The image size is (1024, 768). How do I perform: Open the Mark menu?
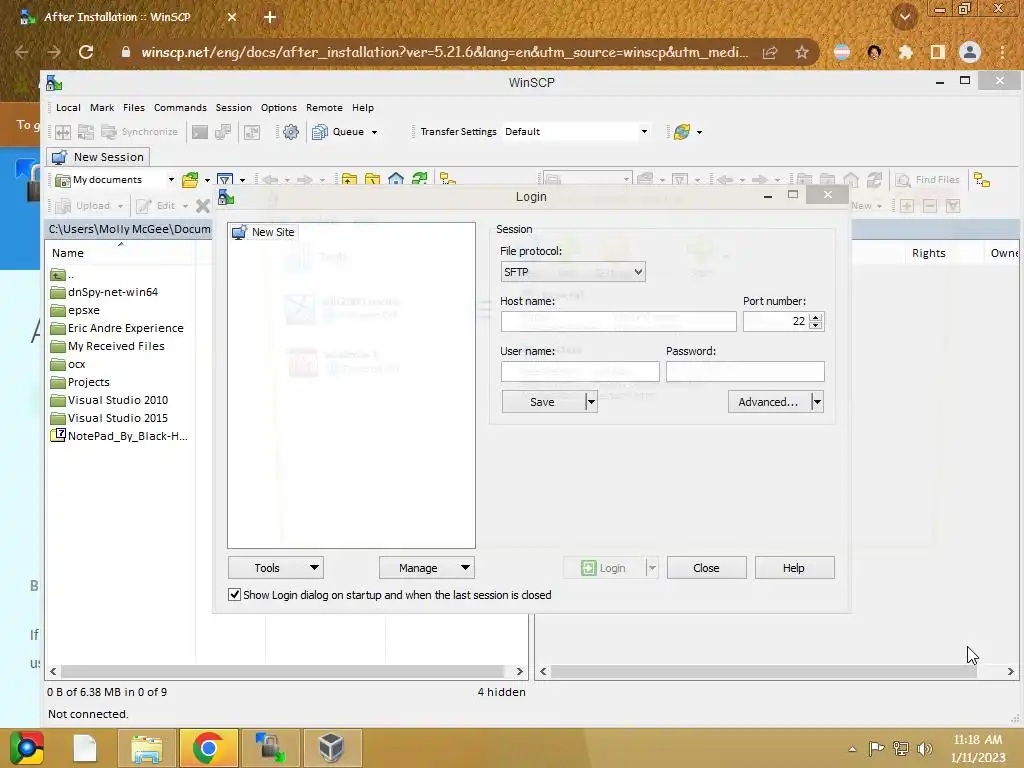[x=102, y=108]
